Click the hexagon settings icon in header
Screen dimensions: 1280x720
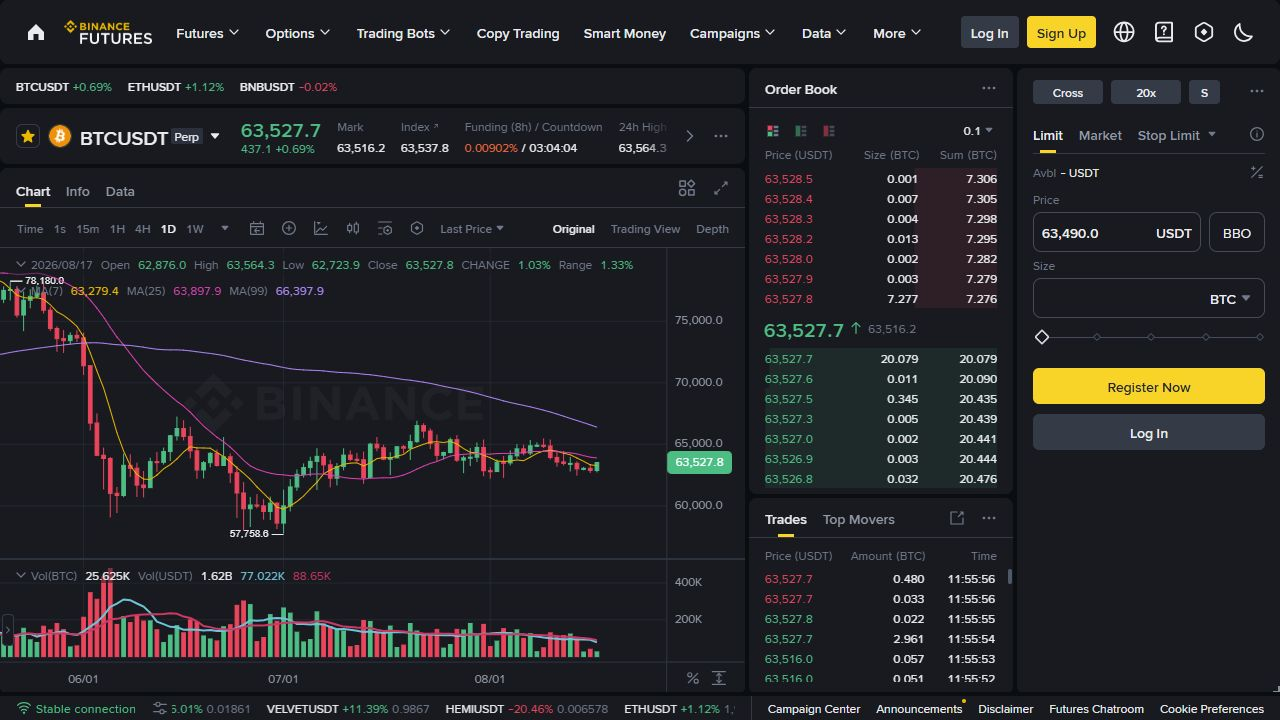click(1204, 32)
